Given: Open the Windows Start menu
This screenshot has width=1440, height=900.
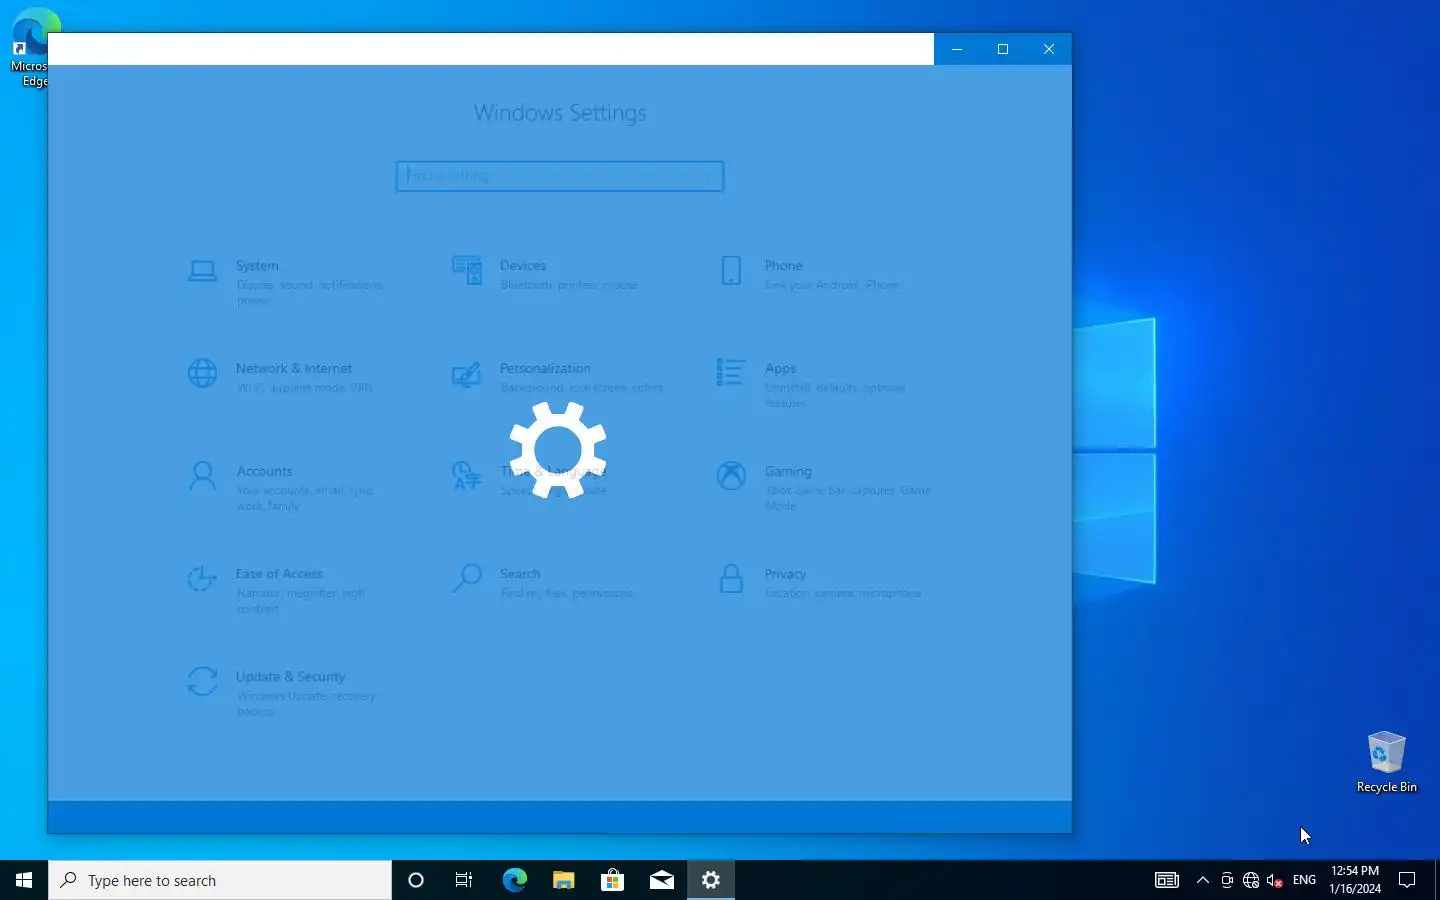Looking at the screenshot, I should coord(24,880).
